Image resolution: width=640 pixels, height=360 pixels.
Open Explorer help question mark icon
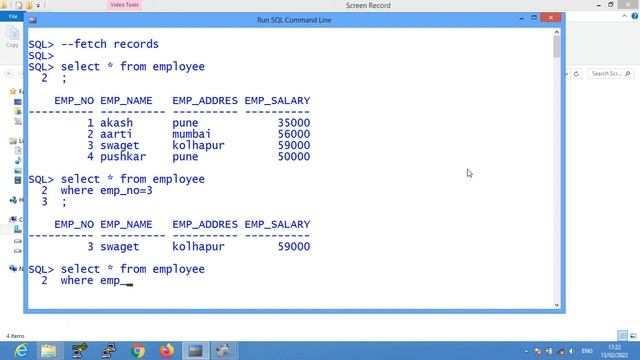[634, 16]
